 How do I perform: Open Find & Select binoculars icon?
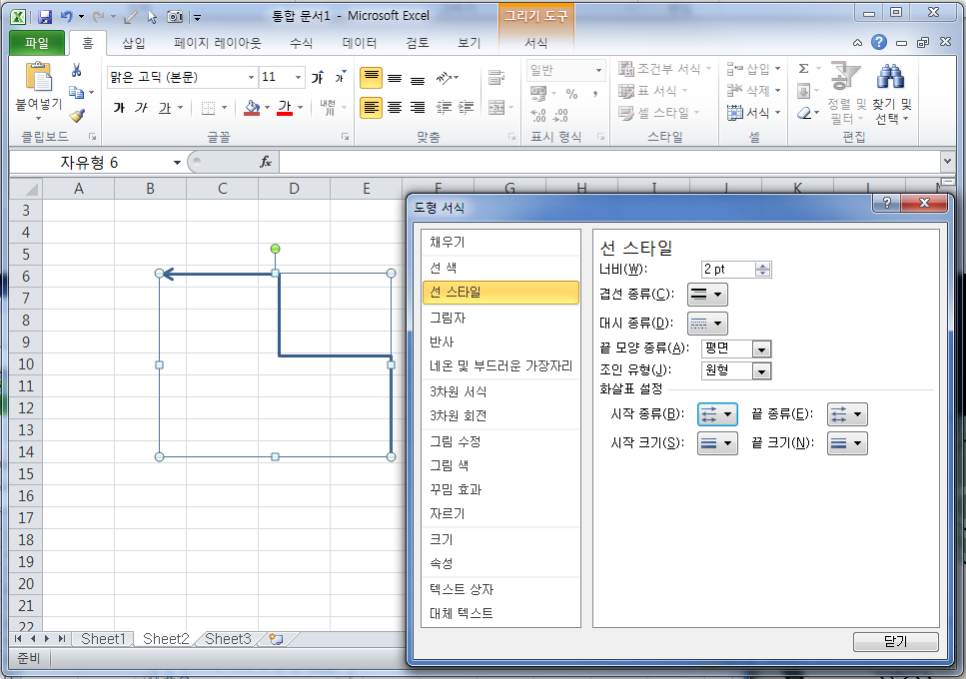[x=890, y=77]
